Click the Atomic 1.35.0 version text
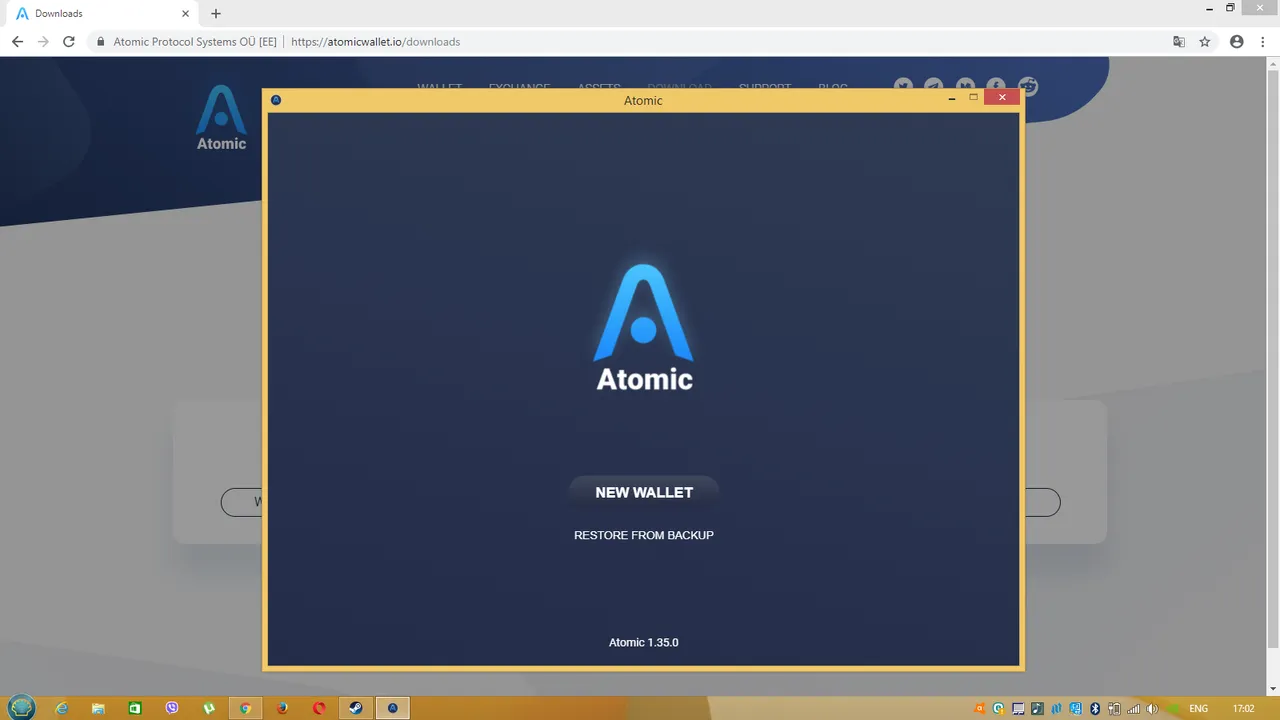This screenshot has height=720, width=1280. (x=644, y=642)
